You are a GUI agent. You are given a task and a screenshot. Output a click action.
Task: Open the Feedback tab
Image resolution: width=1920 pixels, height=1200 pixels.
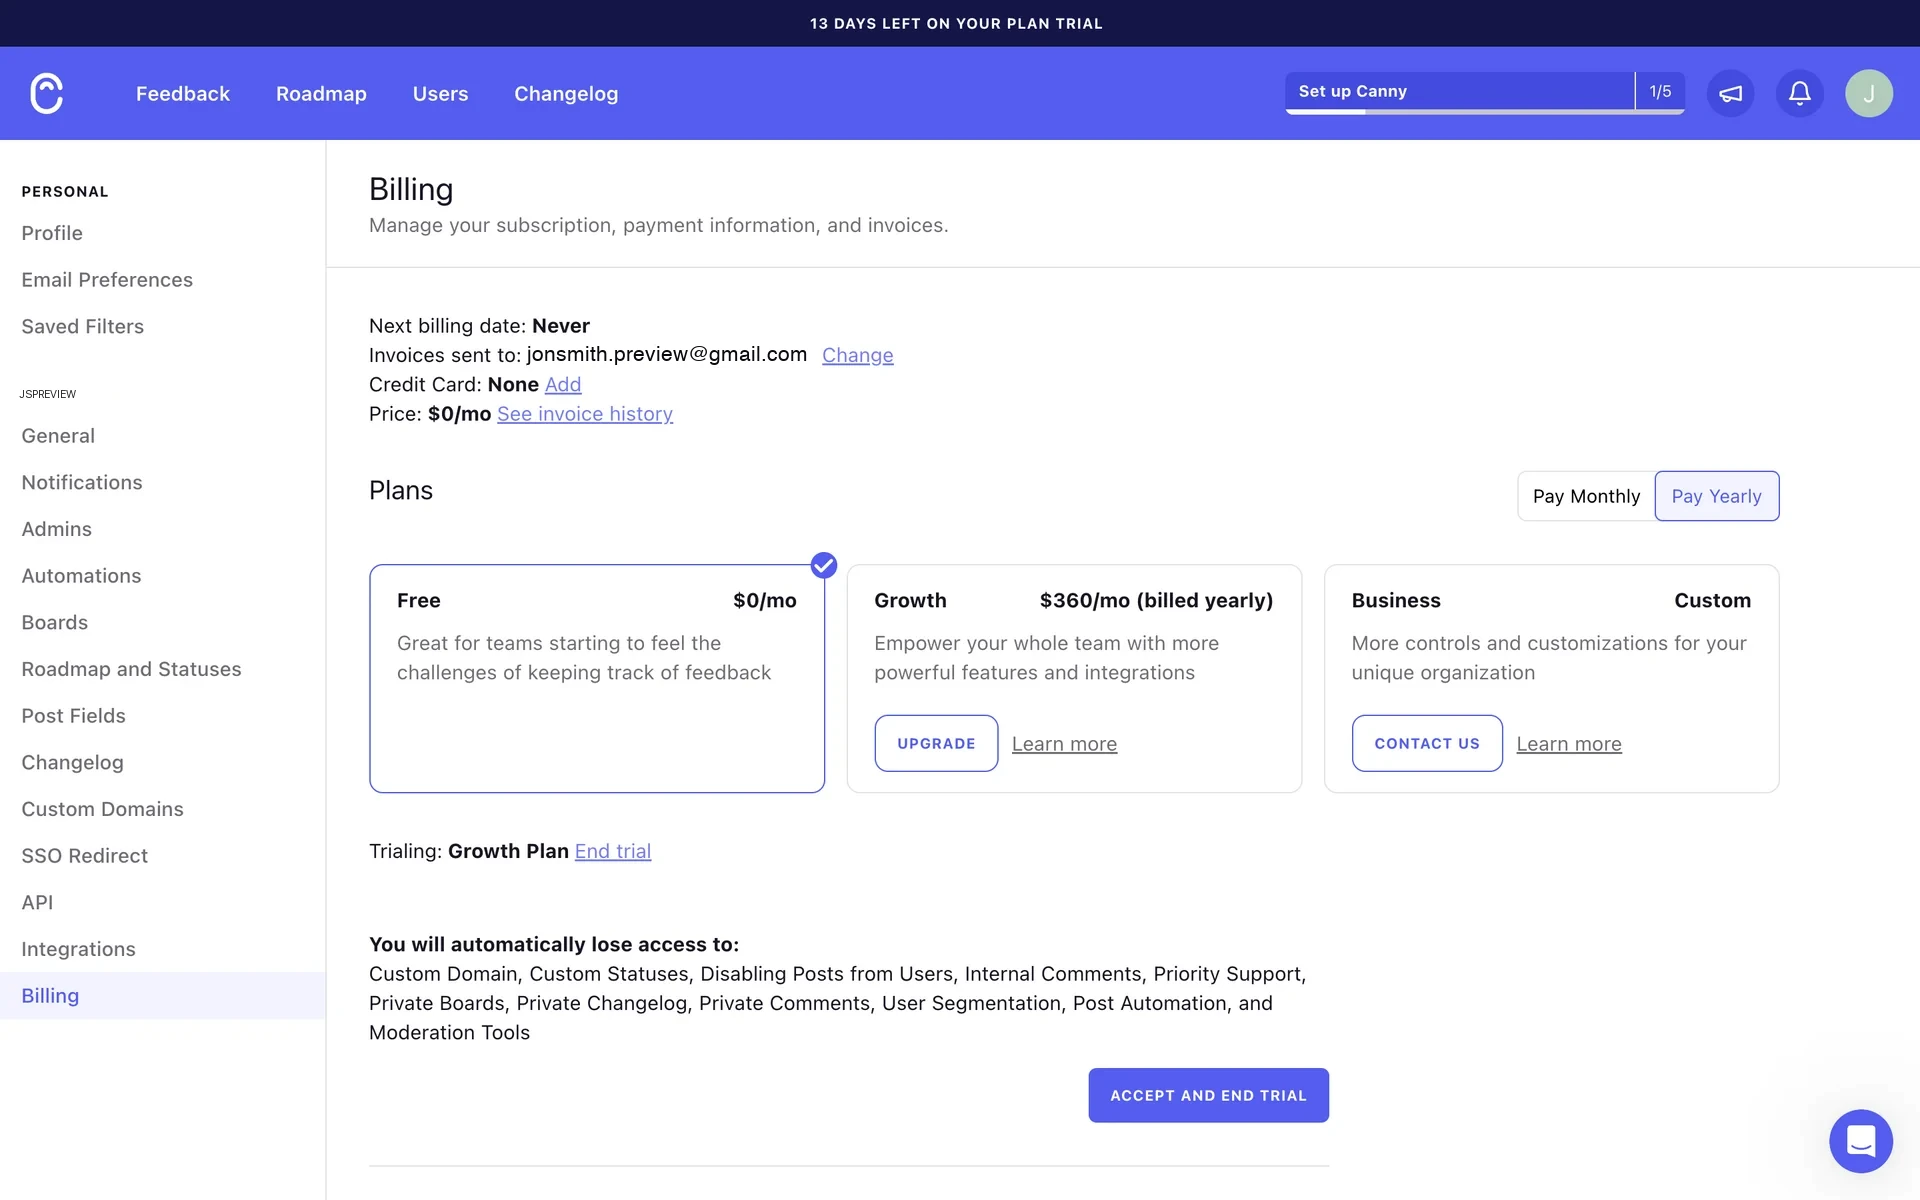183,93
